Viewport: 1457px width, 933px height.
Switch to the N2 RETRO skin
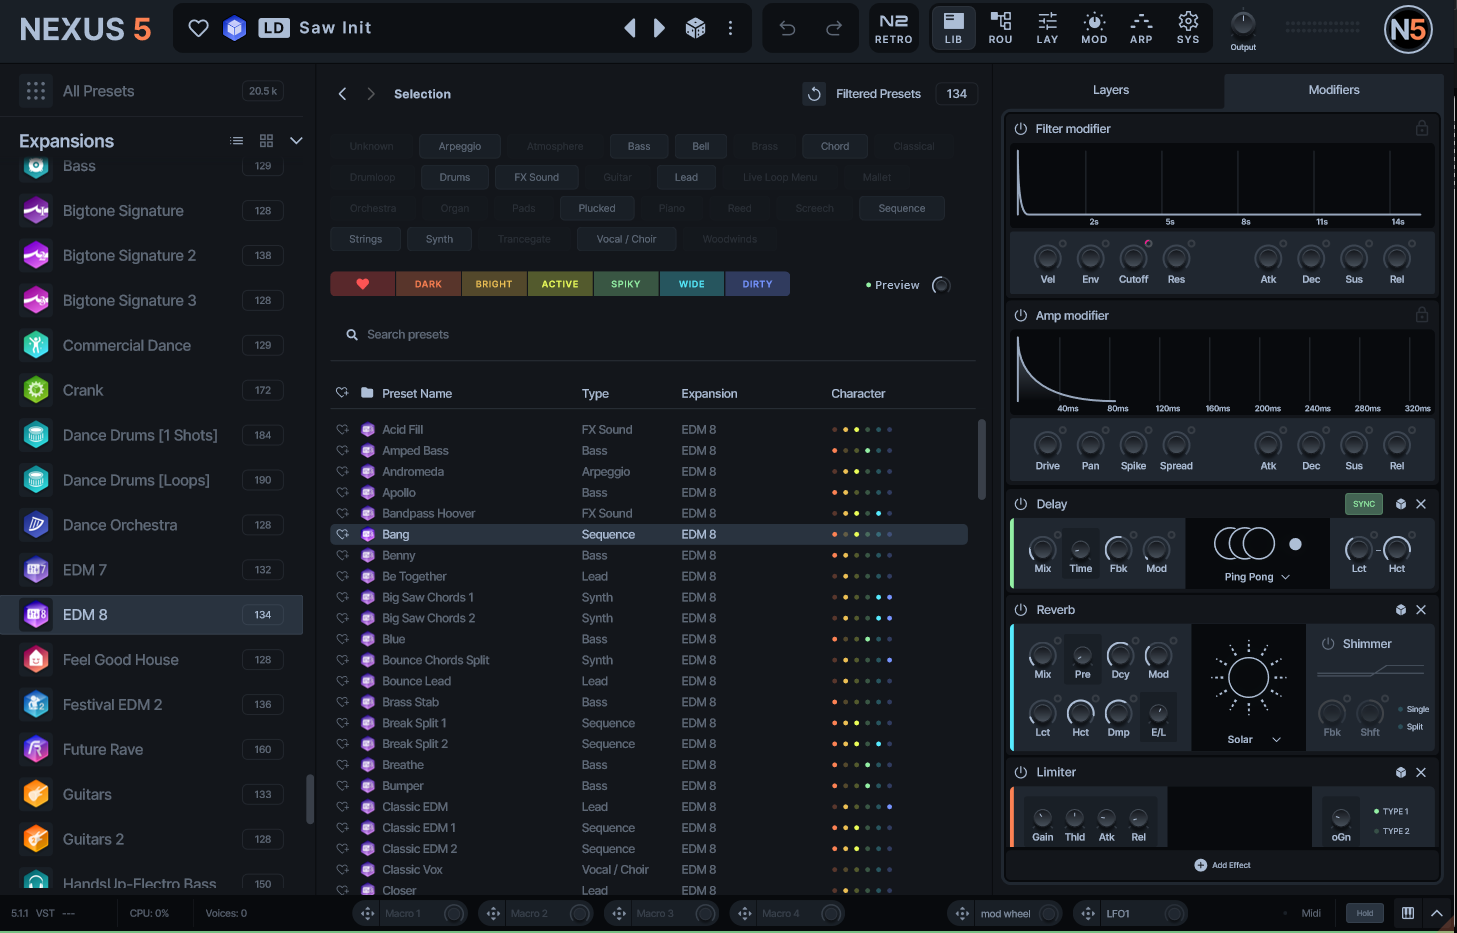pyautogui.click(x=893, y=28)
